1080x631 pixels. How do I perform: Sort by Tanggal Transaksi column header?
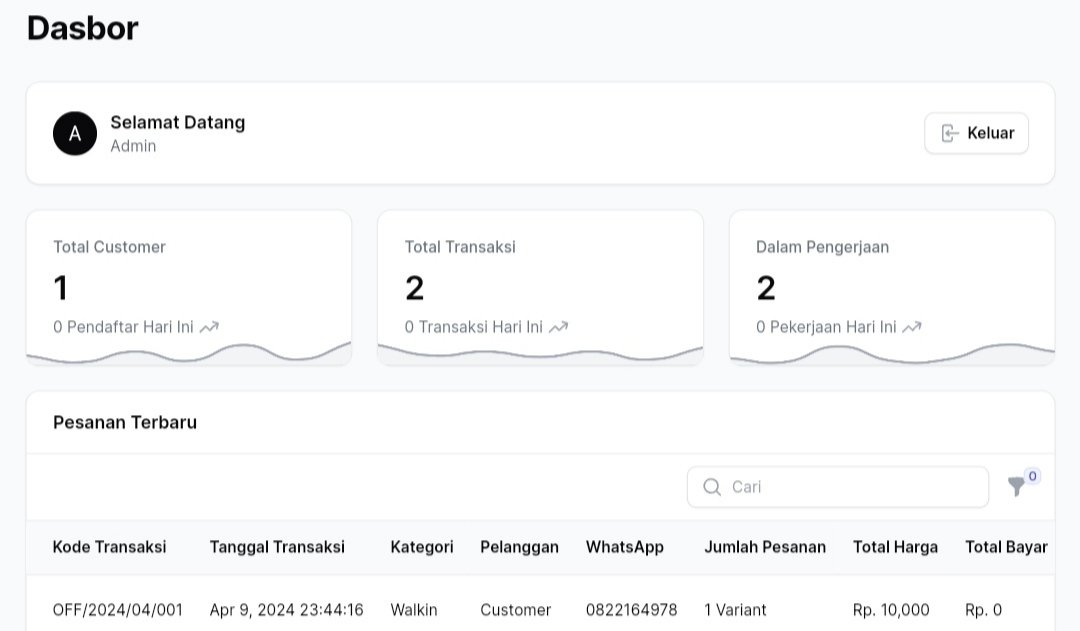tap(277, 547)
